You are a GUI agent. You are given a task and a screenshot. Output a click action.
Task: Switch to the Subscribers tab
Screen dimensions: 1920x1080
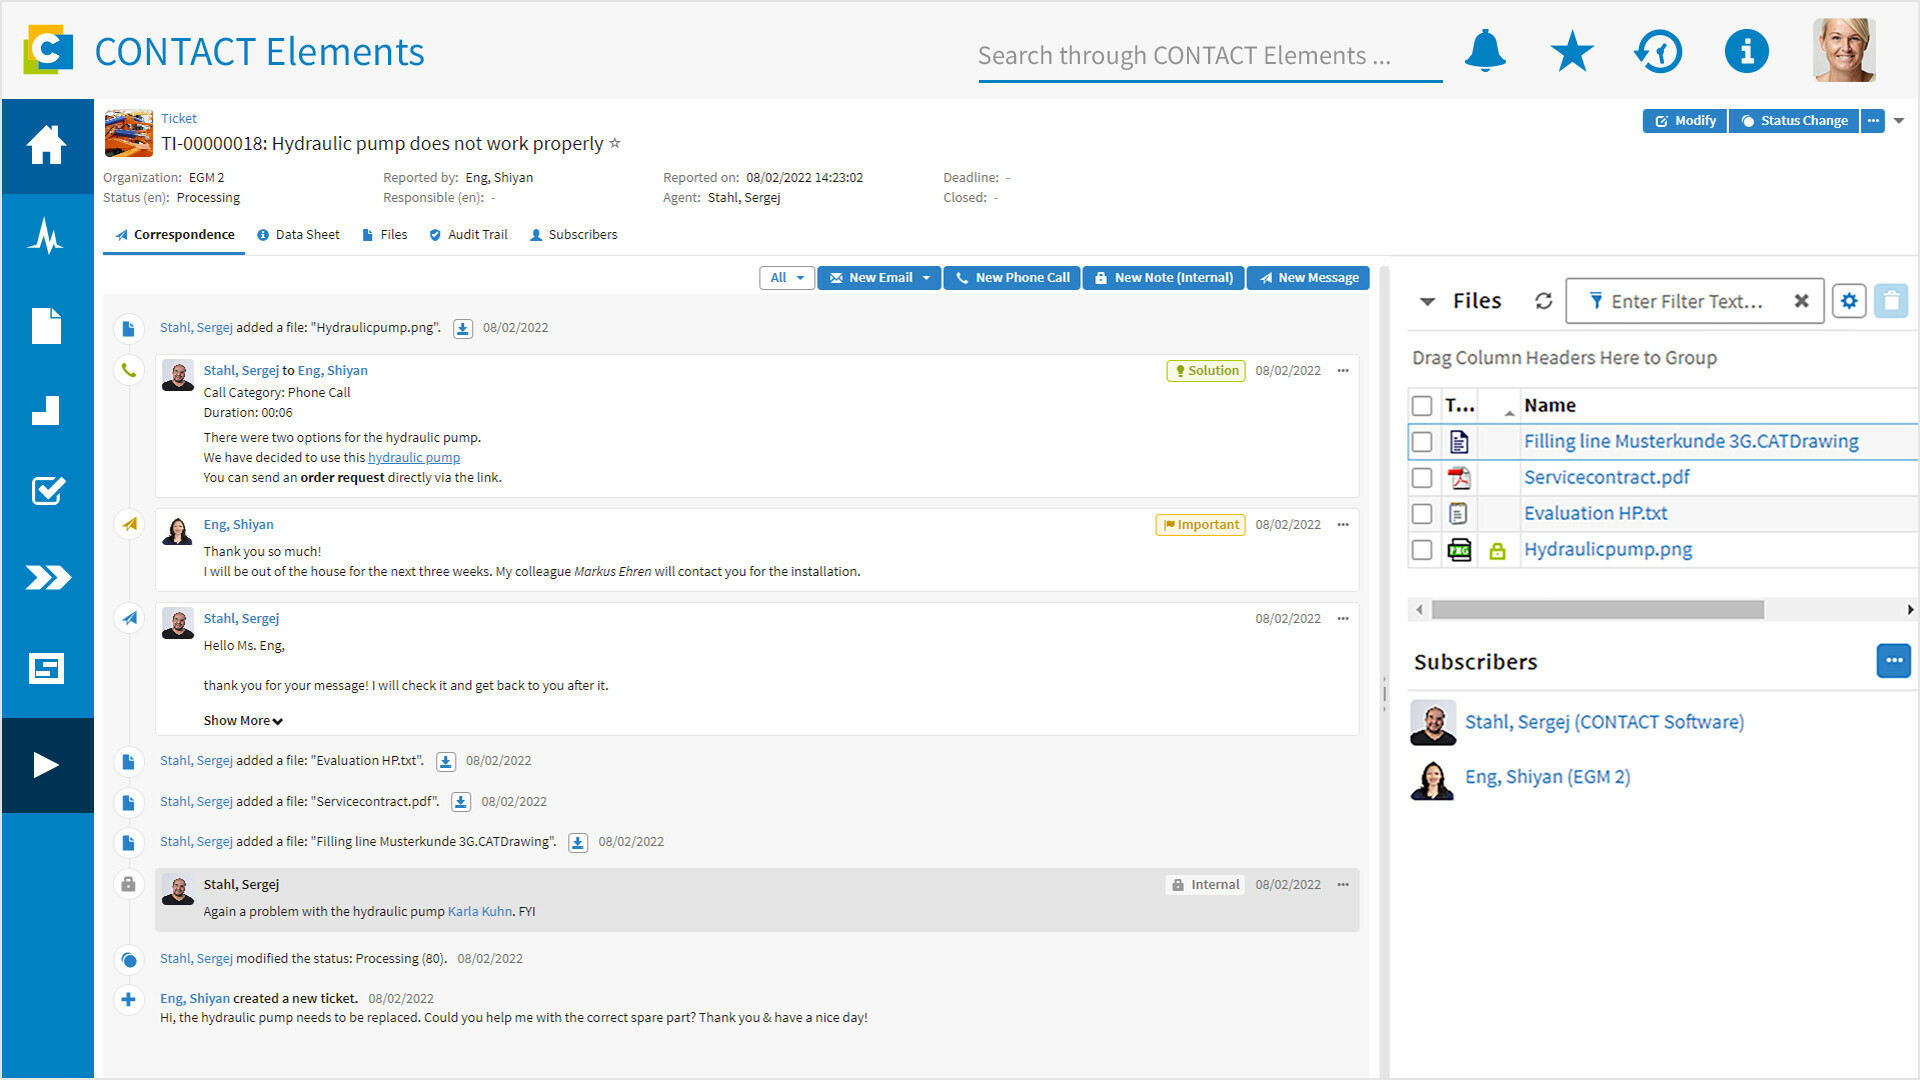click(x=573, y=235)
